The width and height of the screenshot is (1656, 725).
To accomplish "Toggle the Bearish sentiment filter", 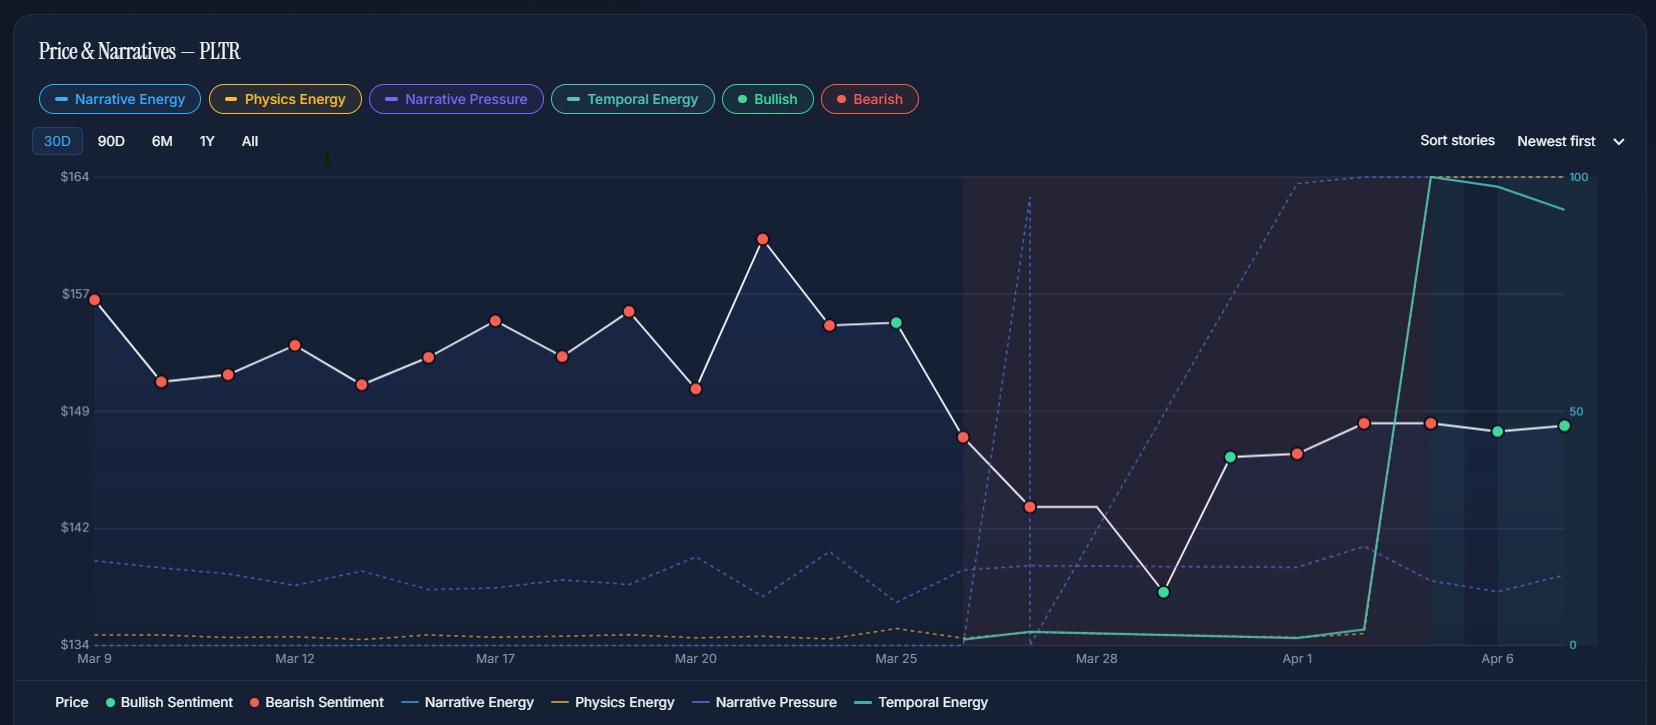I will [869, 99].
